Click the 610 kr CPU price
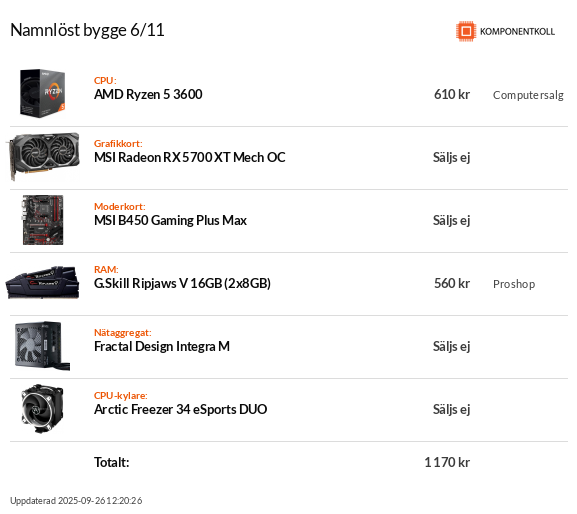The image size is (577, 514). tap(452, 95)
